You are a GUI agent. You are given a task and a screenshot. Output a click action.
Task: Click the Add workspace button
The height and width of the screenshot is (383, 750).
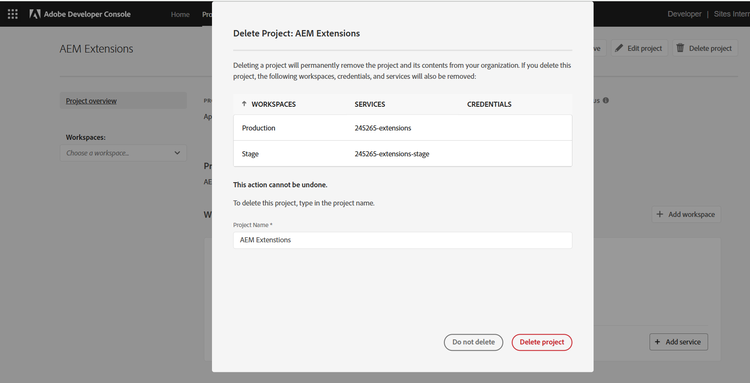click(x=686, y=214)
